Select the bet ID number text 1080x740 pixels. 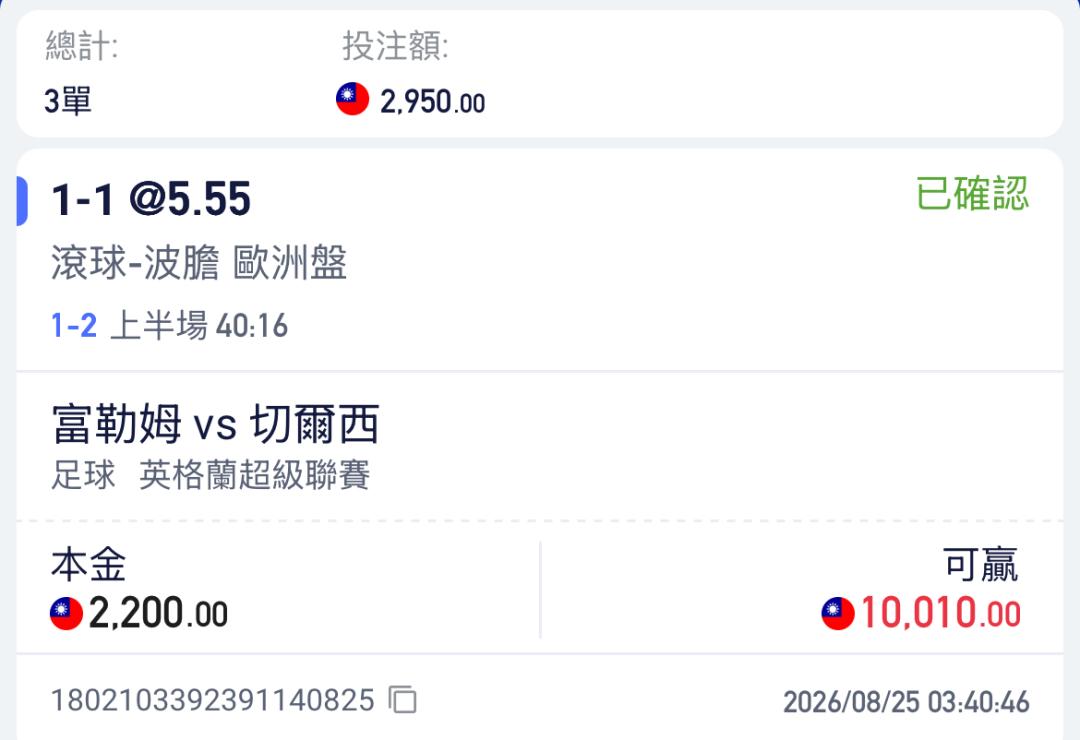pyautogui.click(x=213, y=700)
